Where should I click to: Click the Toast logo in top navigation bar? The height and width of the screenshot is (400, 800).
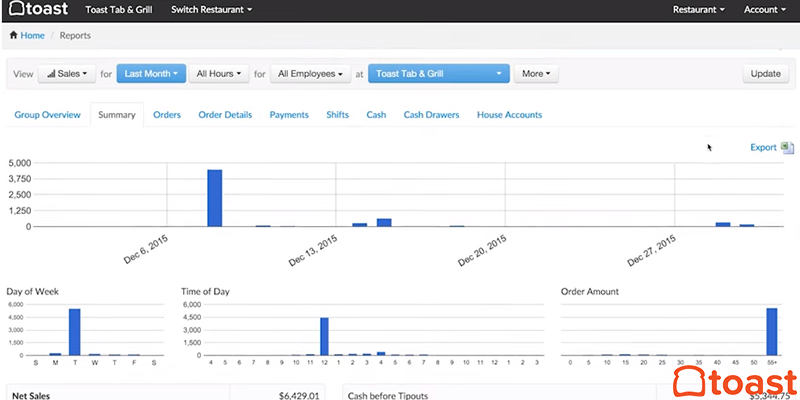(x=39, y=10)
